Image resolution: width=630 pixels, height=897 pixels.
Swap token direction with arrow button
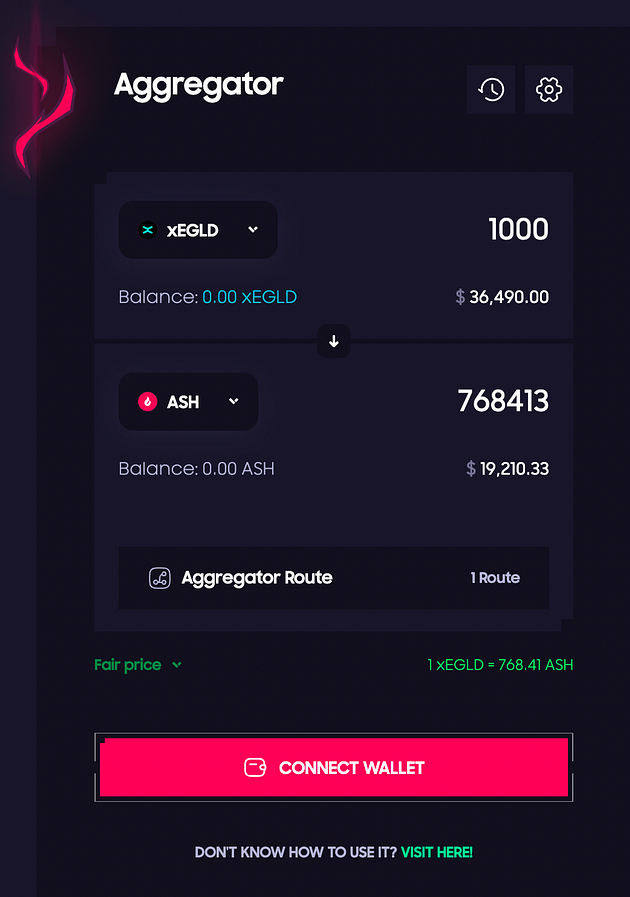click(x=334, y=341)
